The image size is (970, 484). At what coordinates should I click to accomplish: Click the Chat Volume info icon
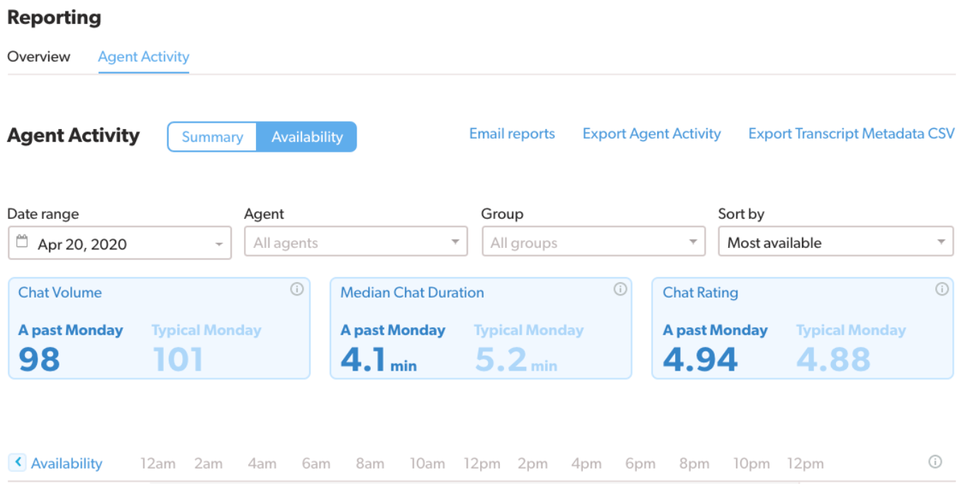pyautogui.click(x=297, y=289)
